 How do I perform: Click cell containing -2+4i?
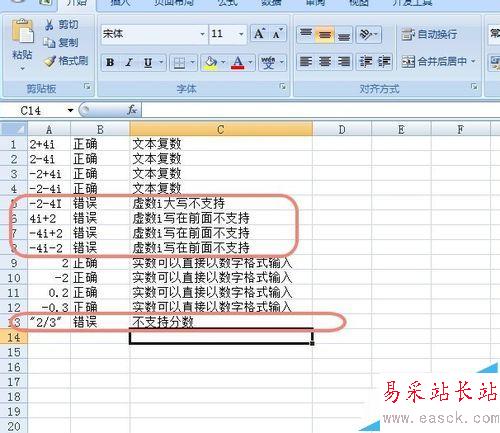tap(49, 174)
